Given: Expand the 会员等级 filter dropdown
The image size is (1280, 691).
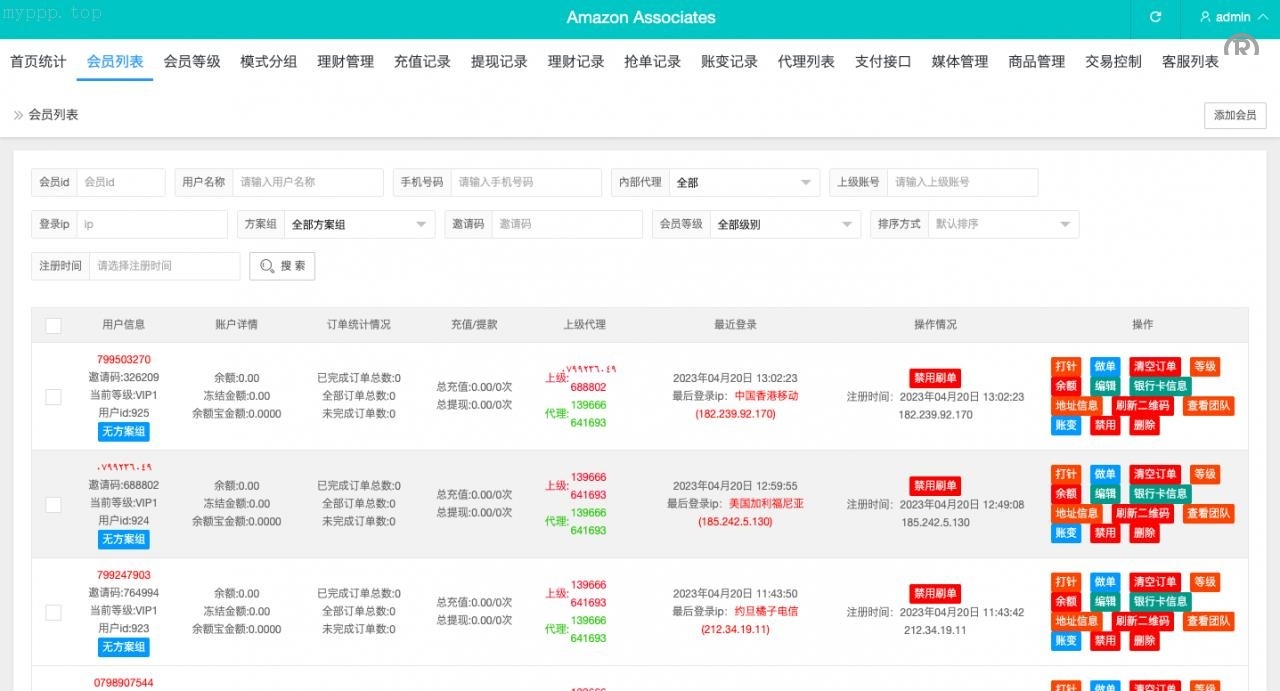Looking at the screenshot, I should pos(784,225).
